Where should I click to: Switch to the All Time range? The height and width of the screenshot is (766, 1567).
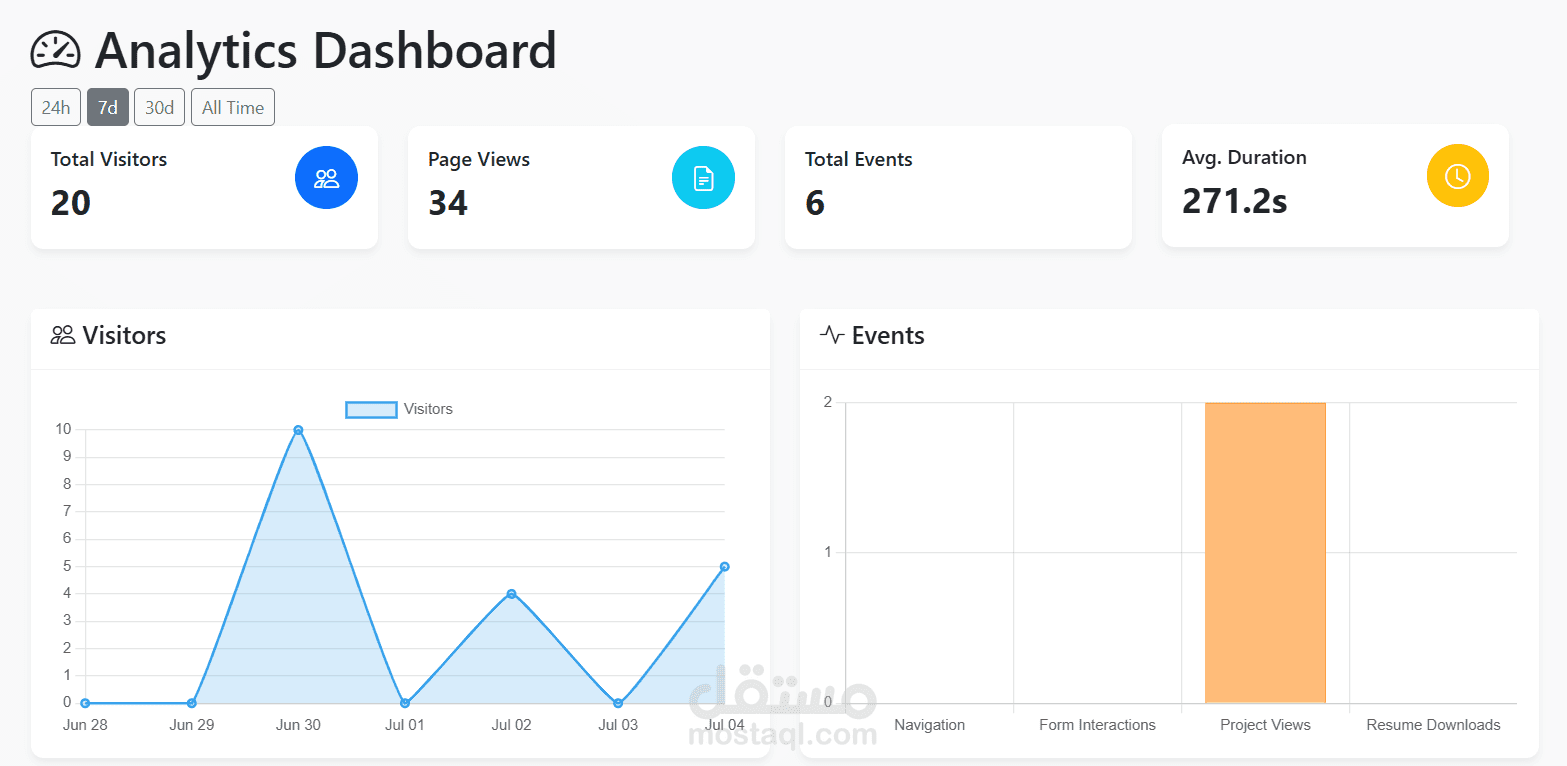[x=233, y=108]
